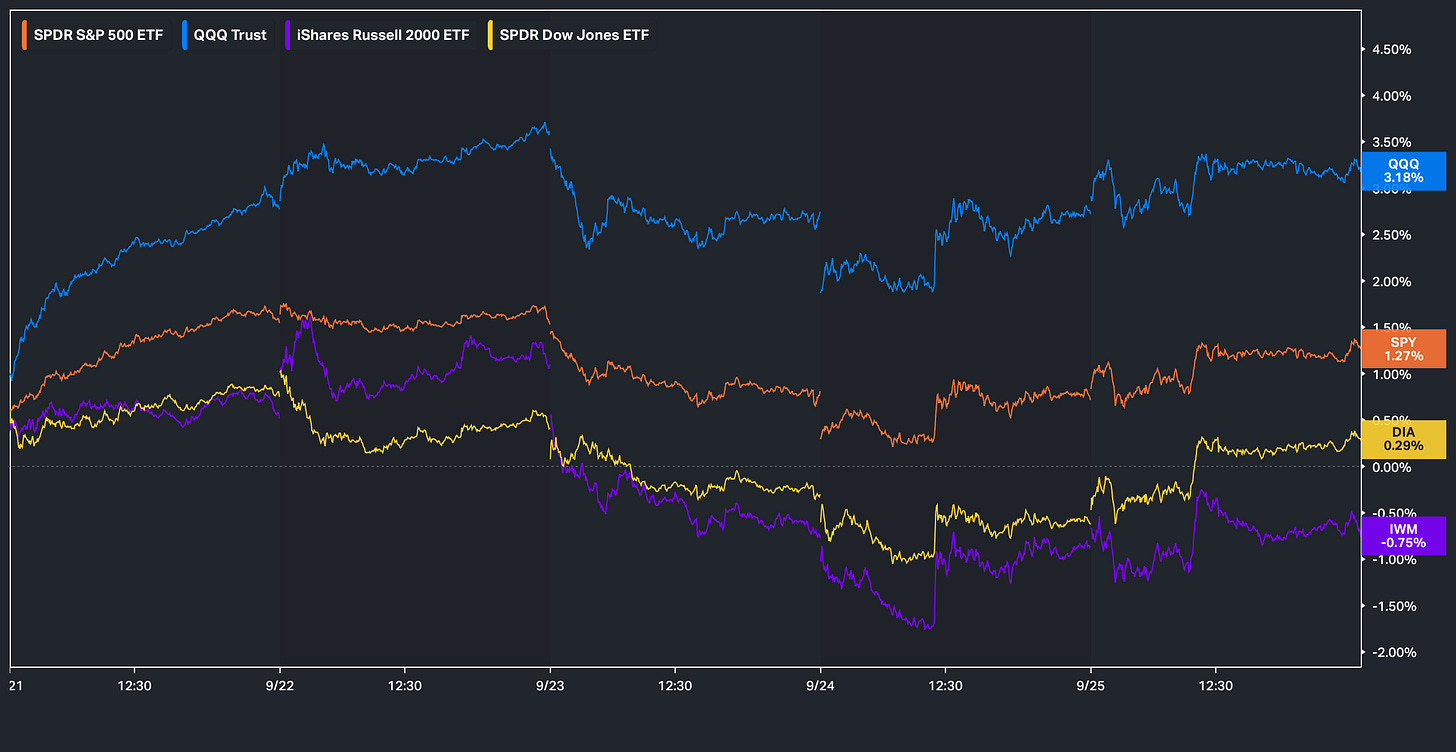This screenshot has height=752, width=1456.
Task: Click the 9/23 date marker
Action: coord(550,687)
